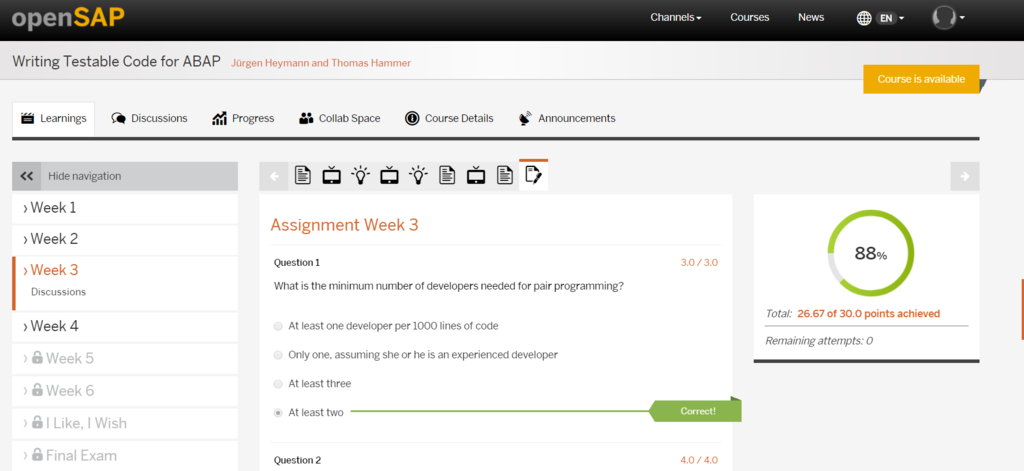Click 'Jürgen Heymann and Thomas Hammer' authors text
Viewport: 1024px width, 471px height.
pos(321,63)
